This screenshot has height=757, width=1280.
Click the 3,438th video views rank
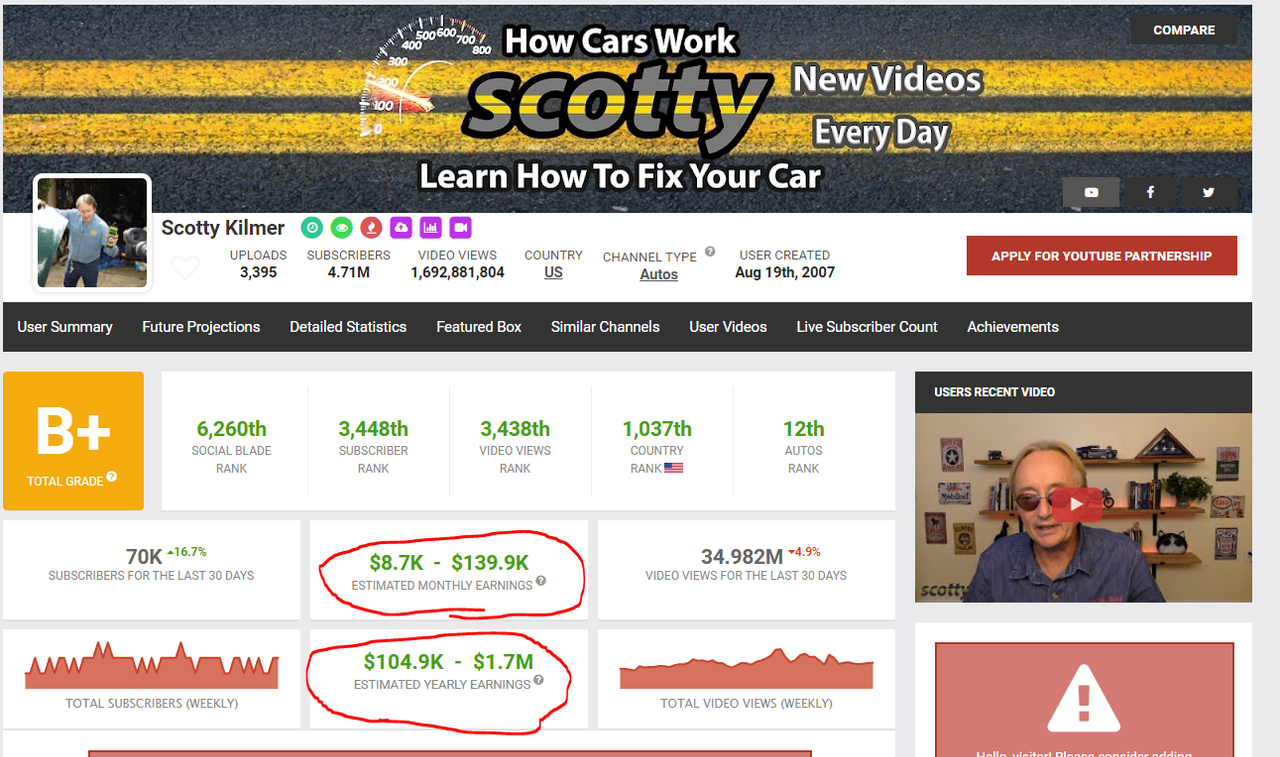[515, 429]
